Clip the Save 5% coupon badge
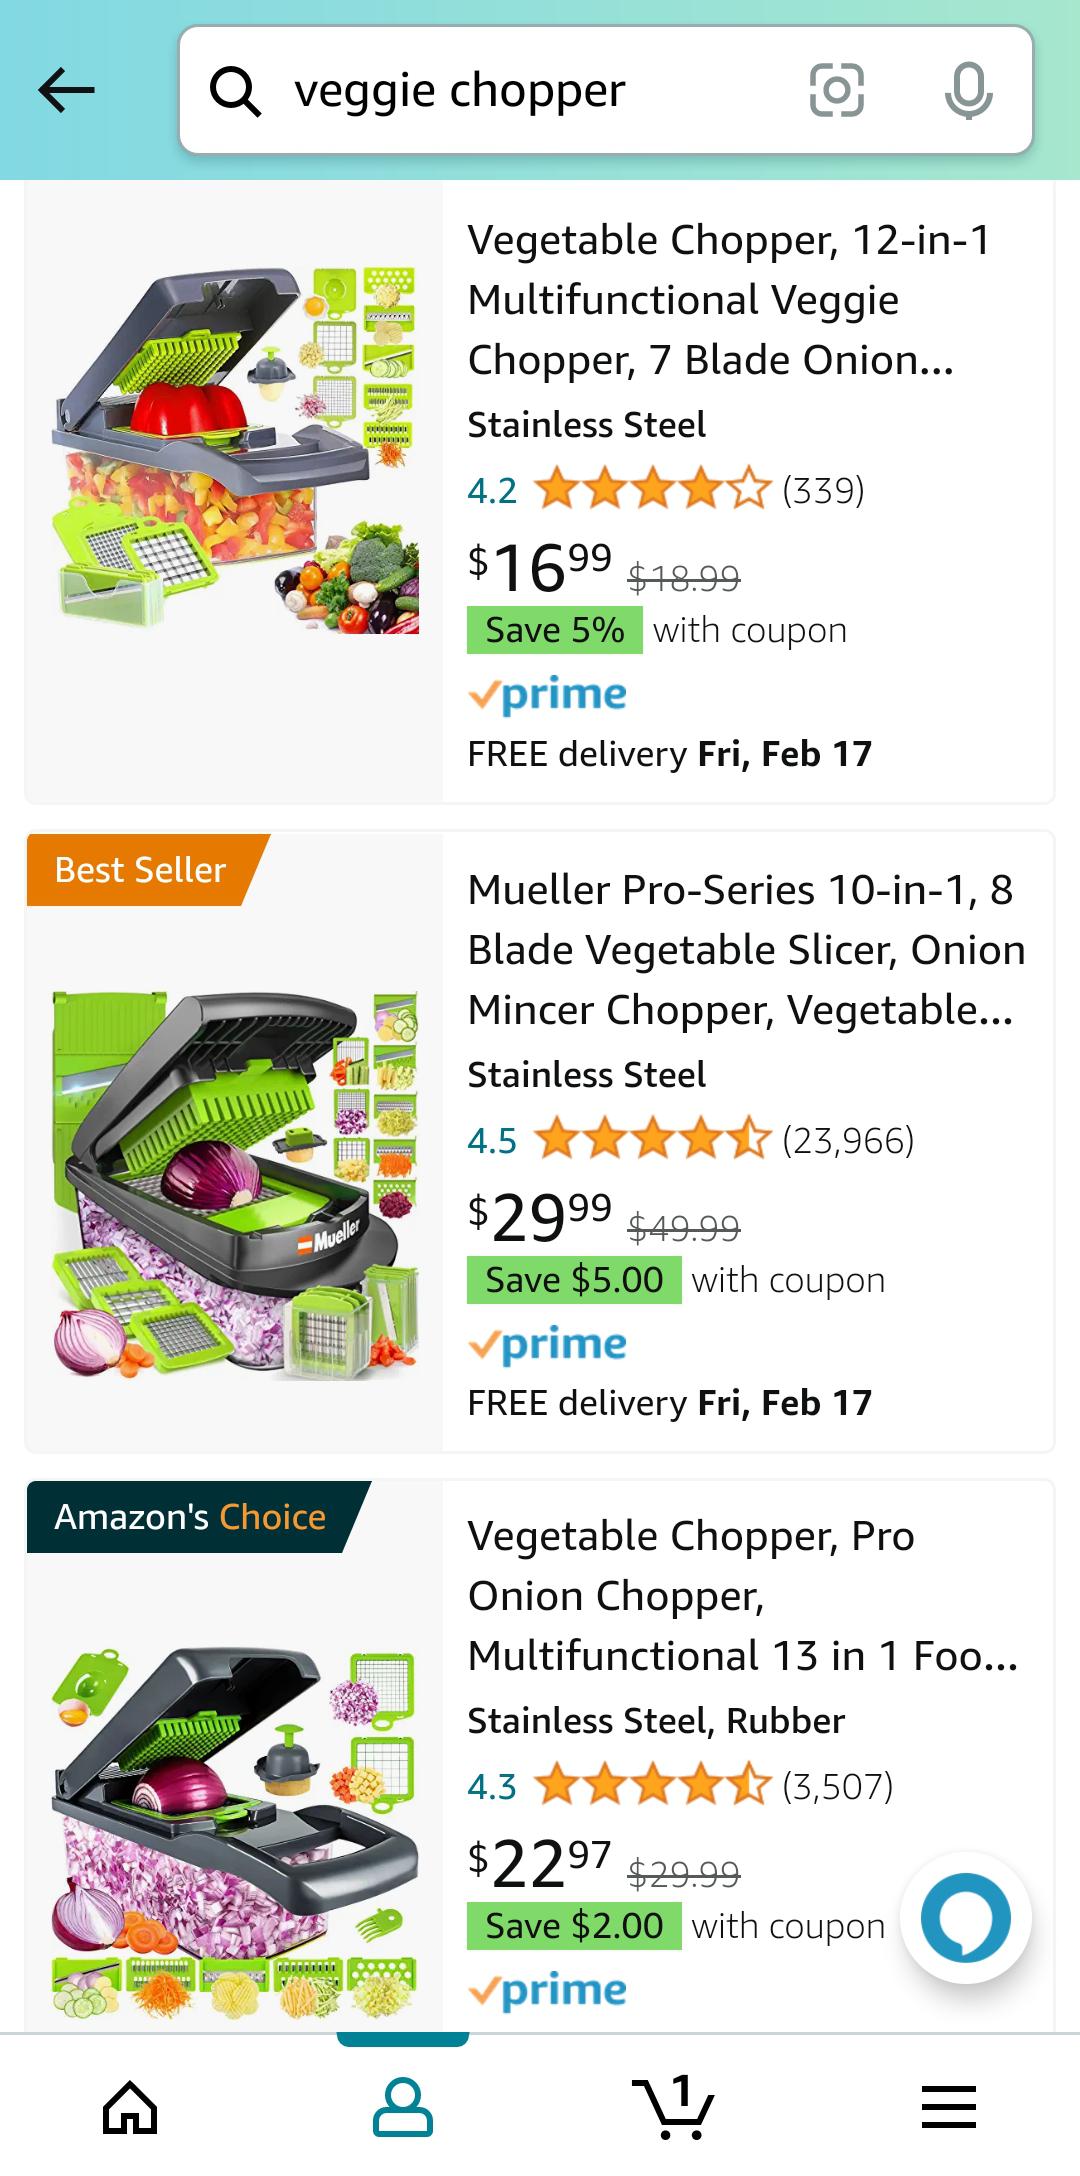Image resolution: width=1080 pixels, height=2176 pixels. (555, 631)
